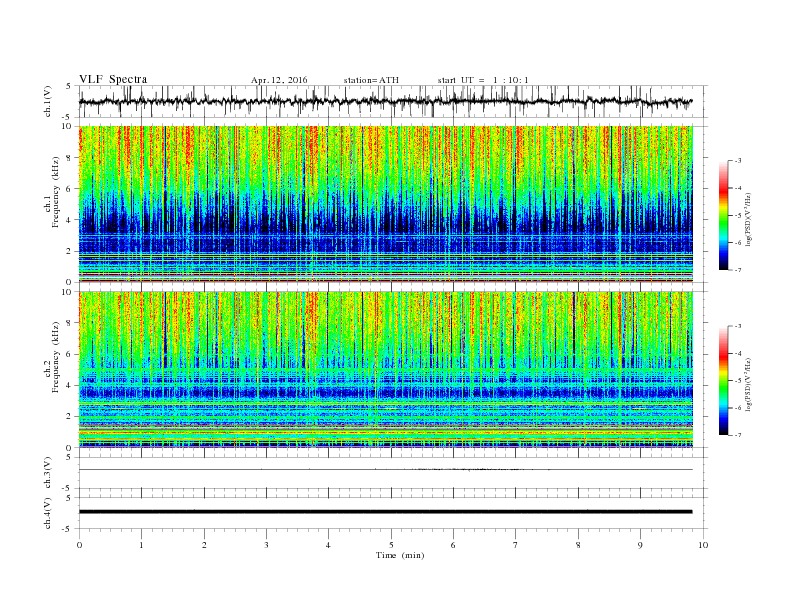The height and width of the screenshot is (612, 792).
Task: Click the log(PSD) label beside ch.2 color scale
Action: (749, 384)
